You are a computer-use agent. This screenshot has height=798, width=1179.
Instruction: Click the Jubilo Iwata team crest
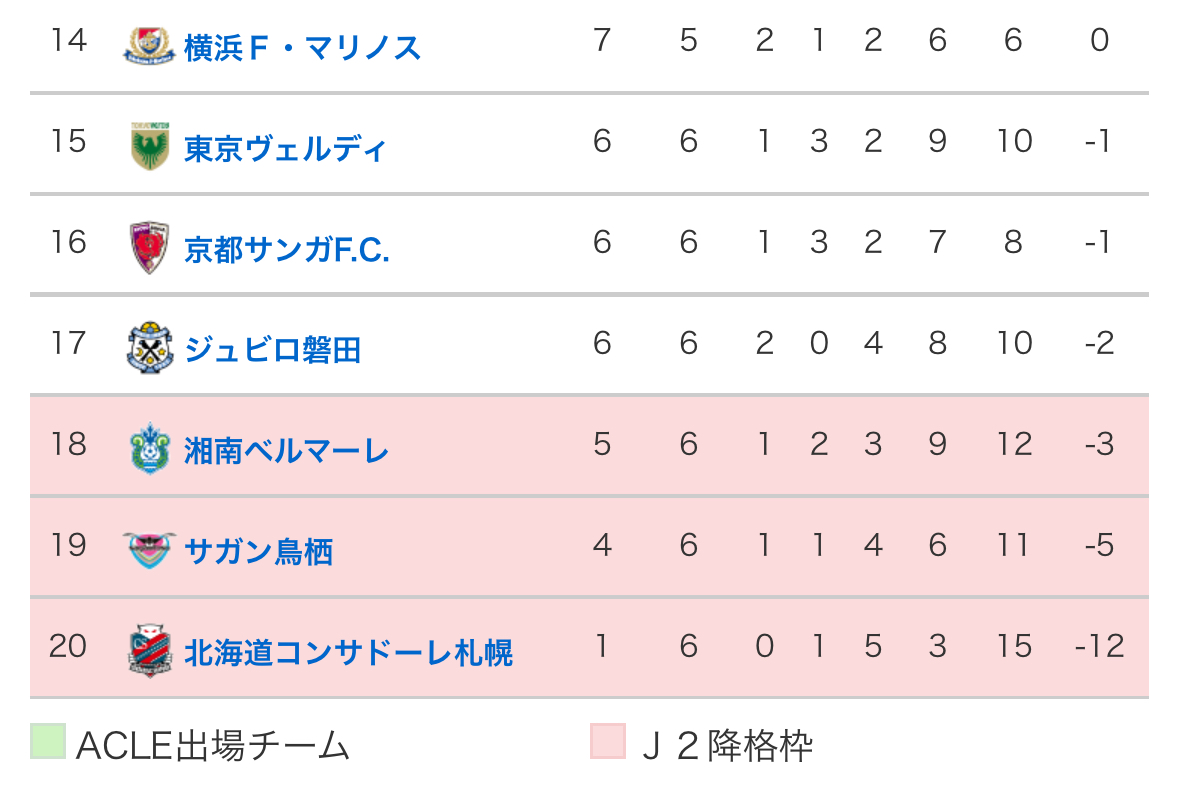click(149, 348)
